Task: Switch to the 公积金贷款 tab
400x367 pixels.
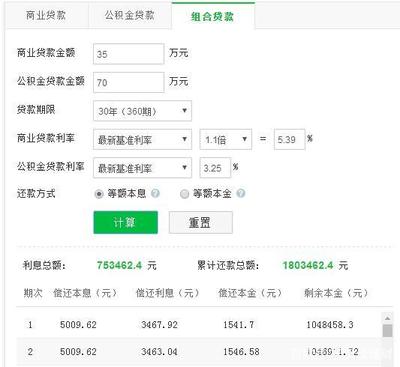Action: click(130, 15)
